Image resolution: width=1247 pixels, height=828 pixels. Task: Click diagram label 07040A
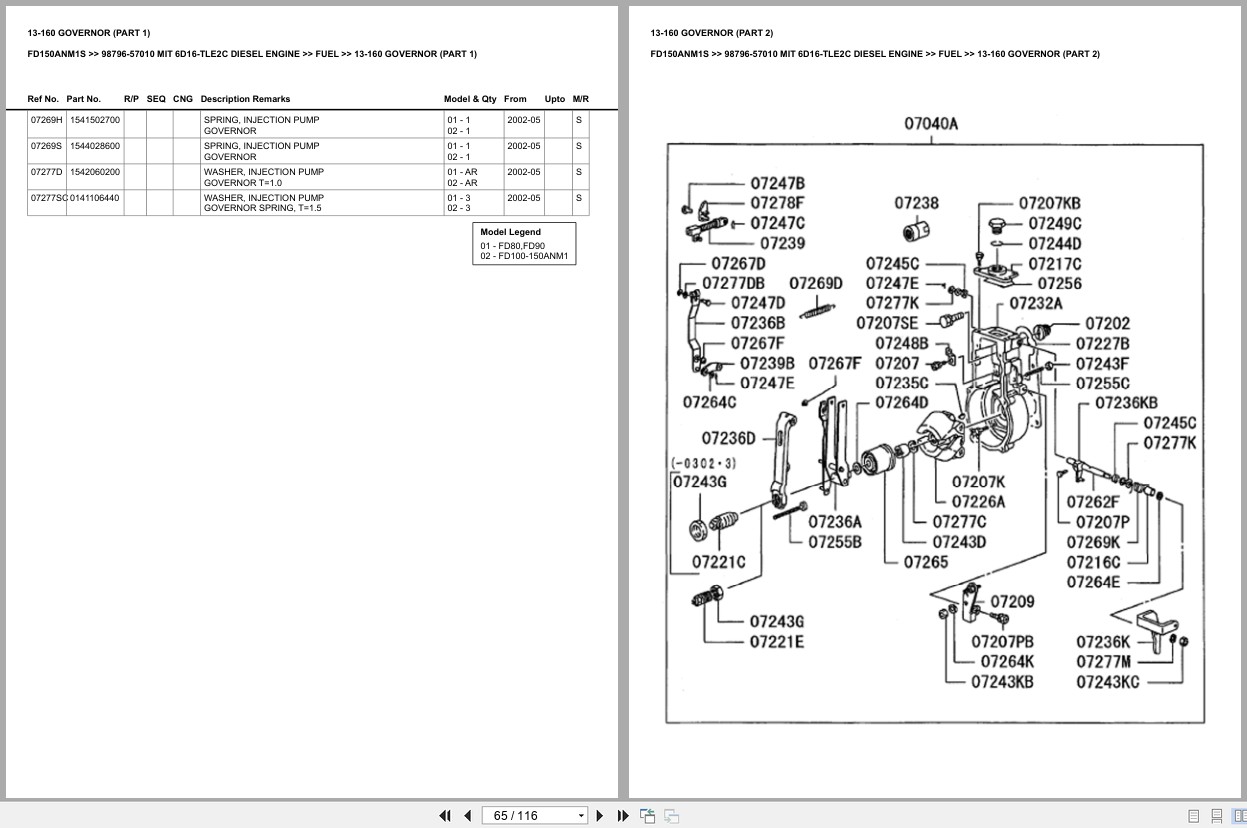pos(931,124)
